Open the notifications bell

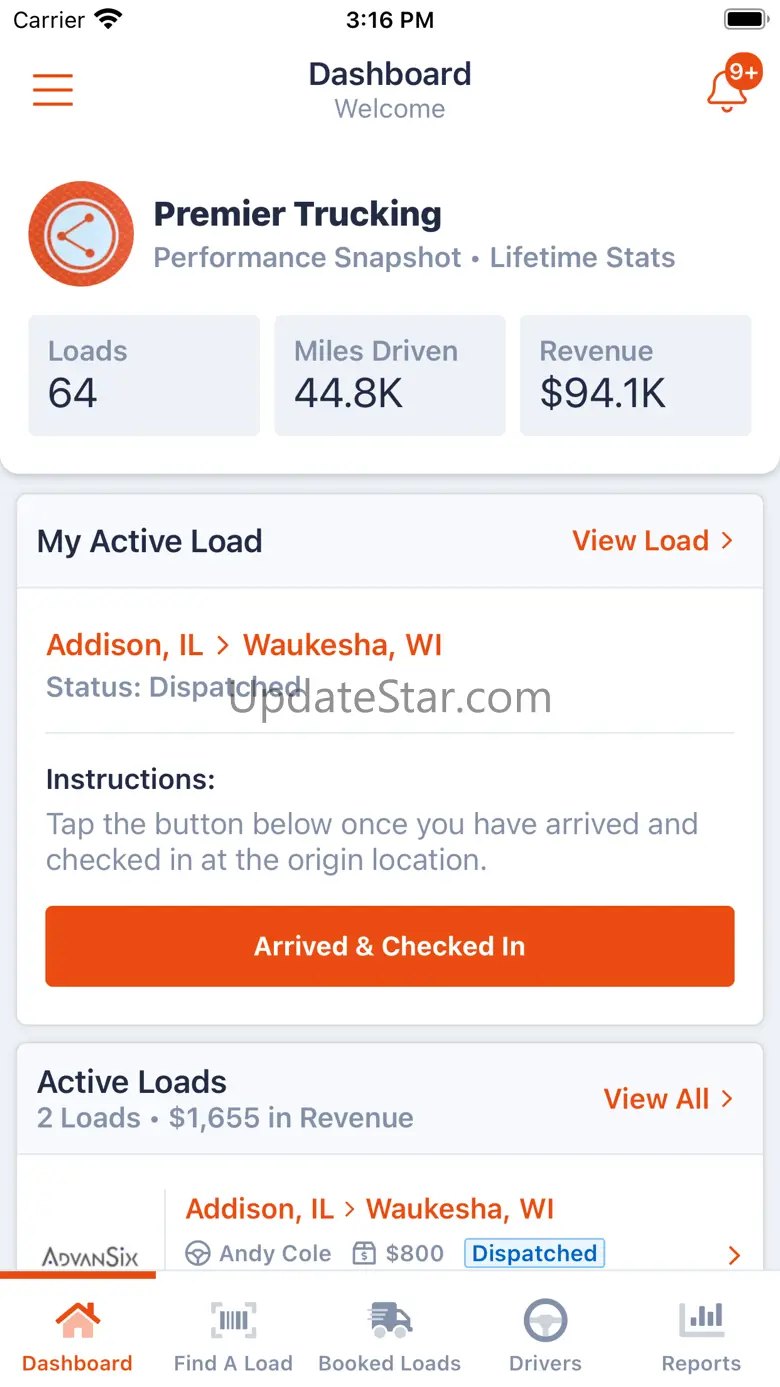tap(728, 91)
